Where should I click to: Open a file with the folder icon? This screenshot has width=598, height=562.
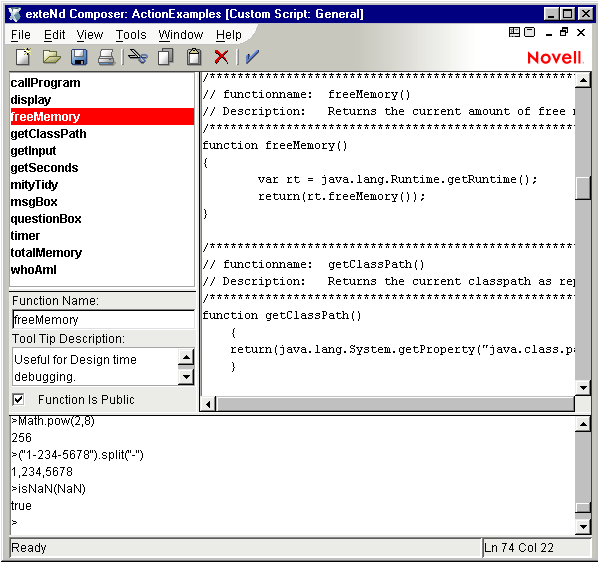tap(51, 57)
